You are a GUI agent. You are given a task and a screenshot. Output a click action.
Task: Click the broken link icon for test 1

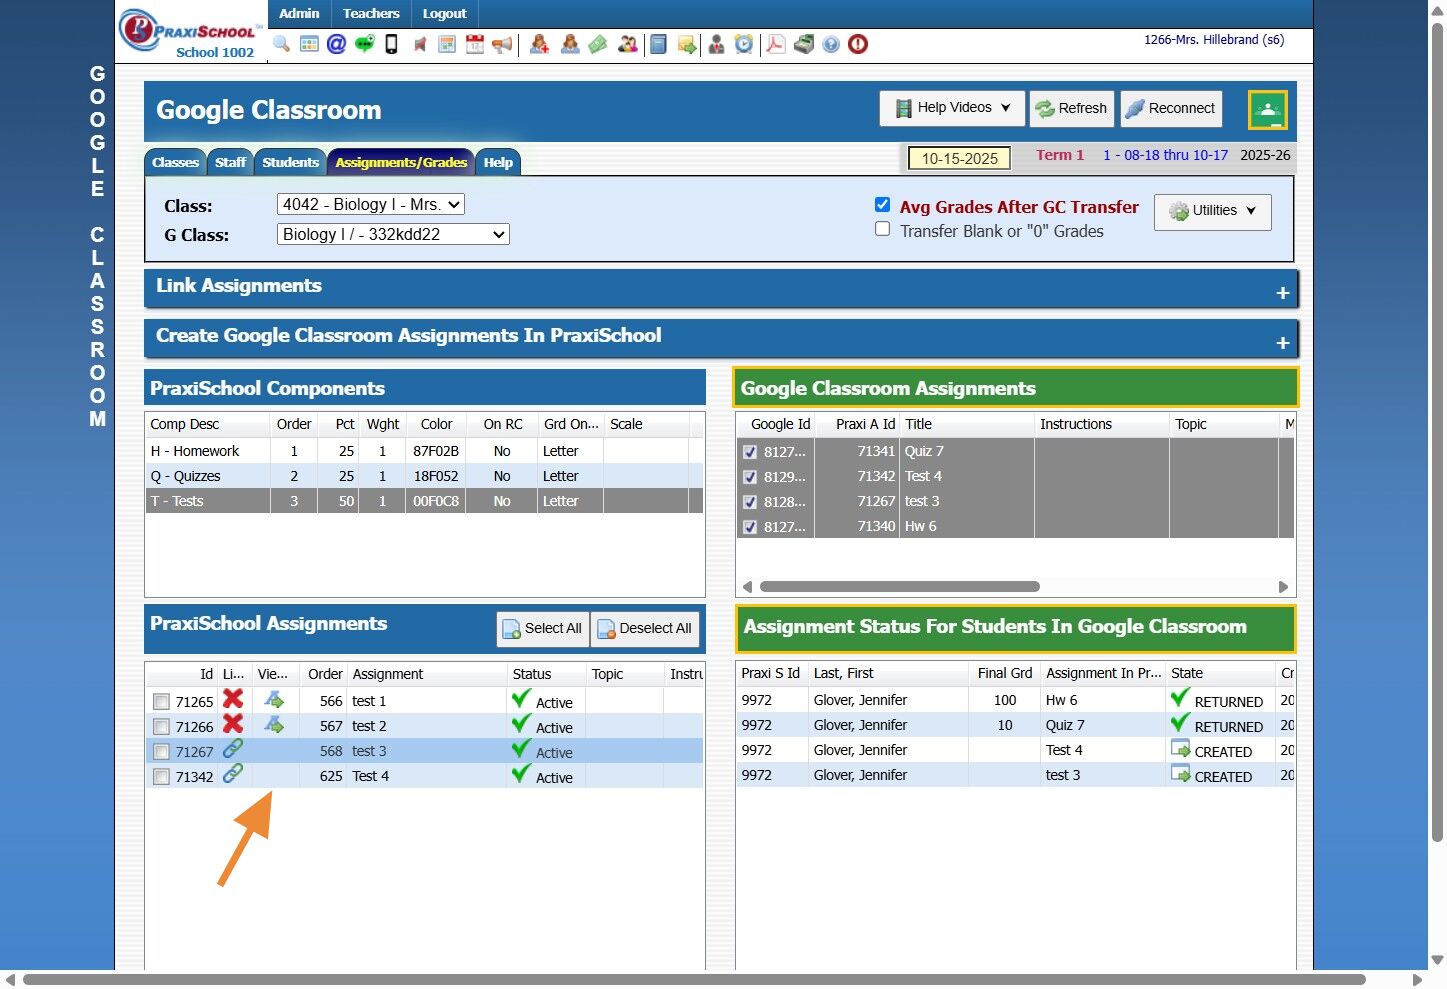tap(233, 699)
